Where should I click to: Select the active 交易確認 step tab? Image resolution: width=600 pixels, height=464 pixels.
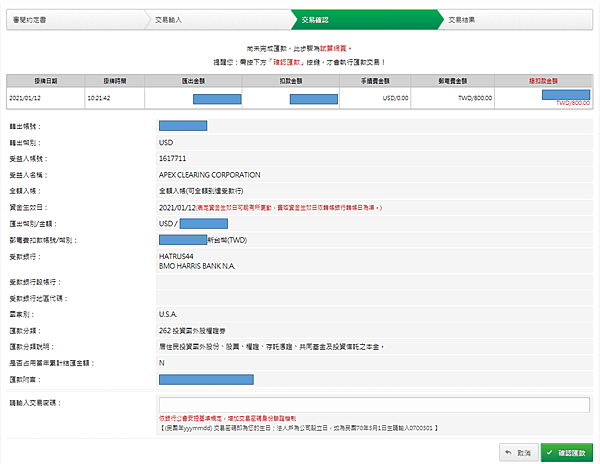pyautogui.click(x=367, y=20)
